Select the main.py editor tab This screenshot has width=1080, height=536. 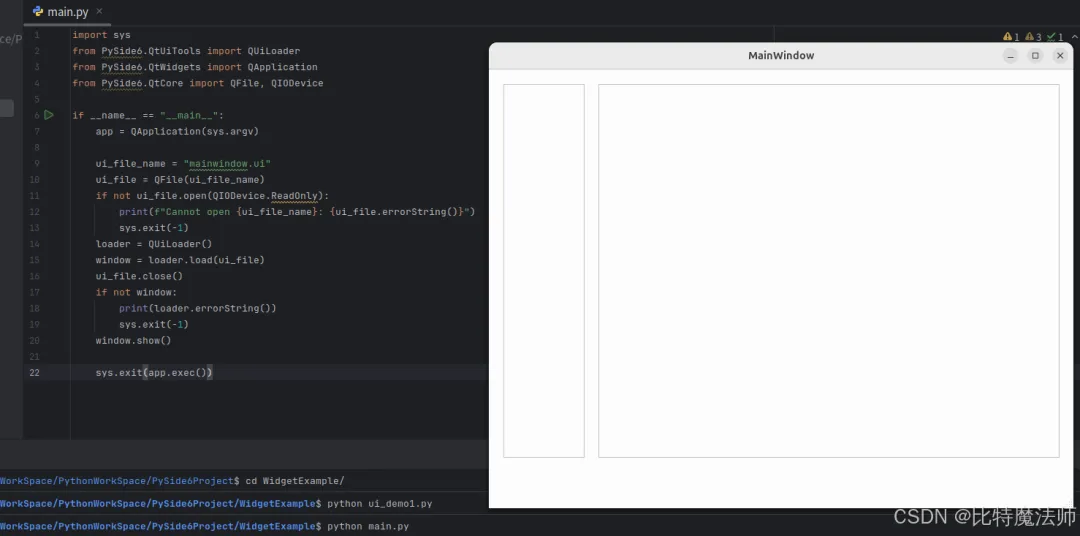(67, 12)
